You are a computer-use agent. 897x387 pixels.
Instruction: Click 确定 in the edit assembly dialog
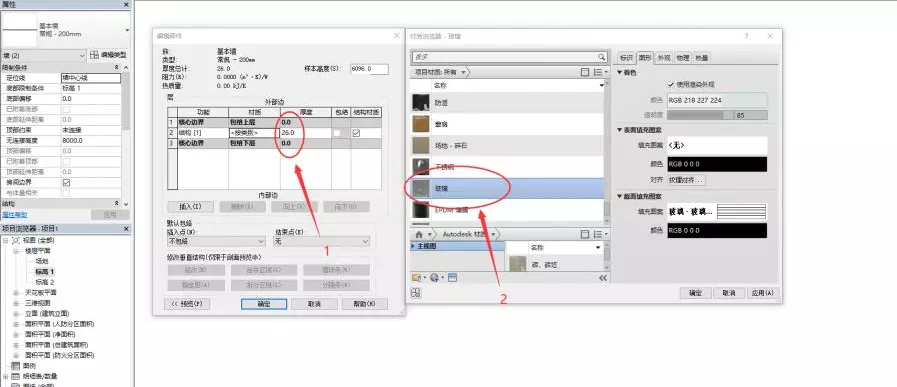263,303
